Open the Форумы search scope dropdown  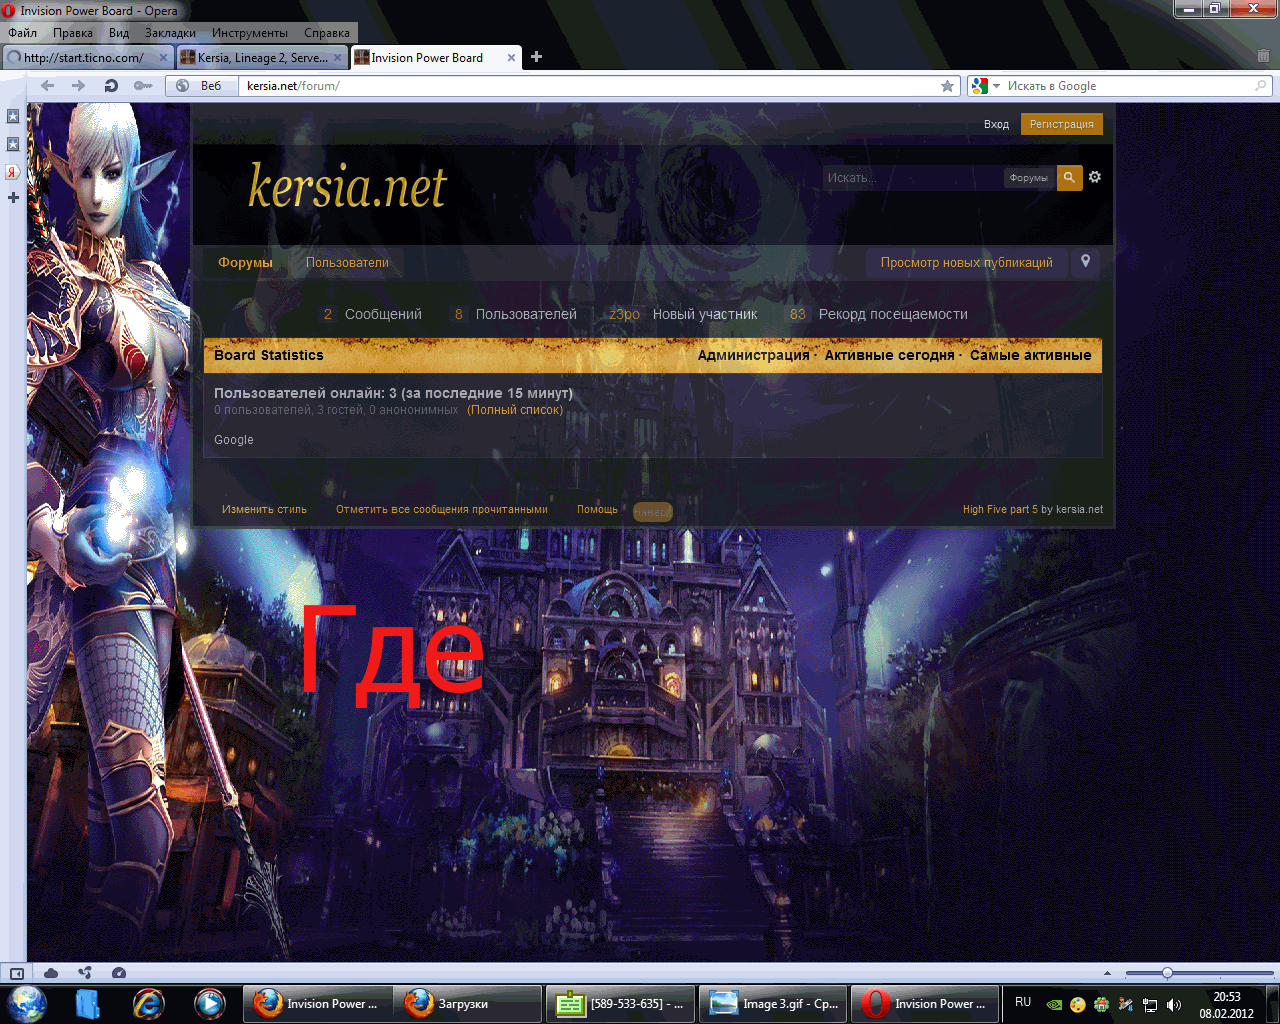1029,178
